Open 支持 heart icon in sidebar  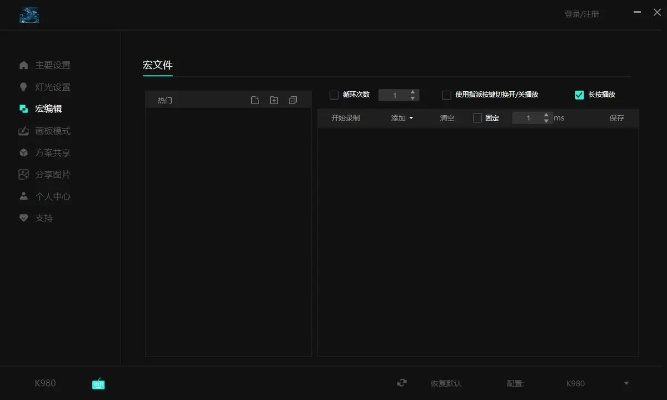coord(24,218)
